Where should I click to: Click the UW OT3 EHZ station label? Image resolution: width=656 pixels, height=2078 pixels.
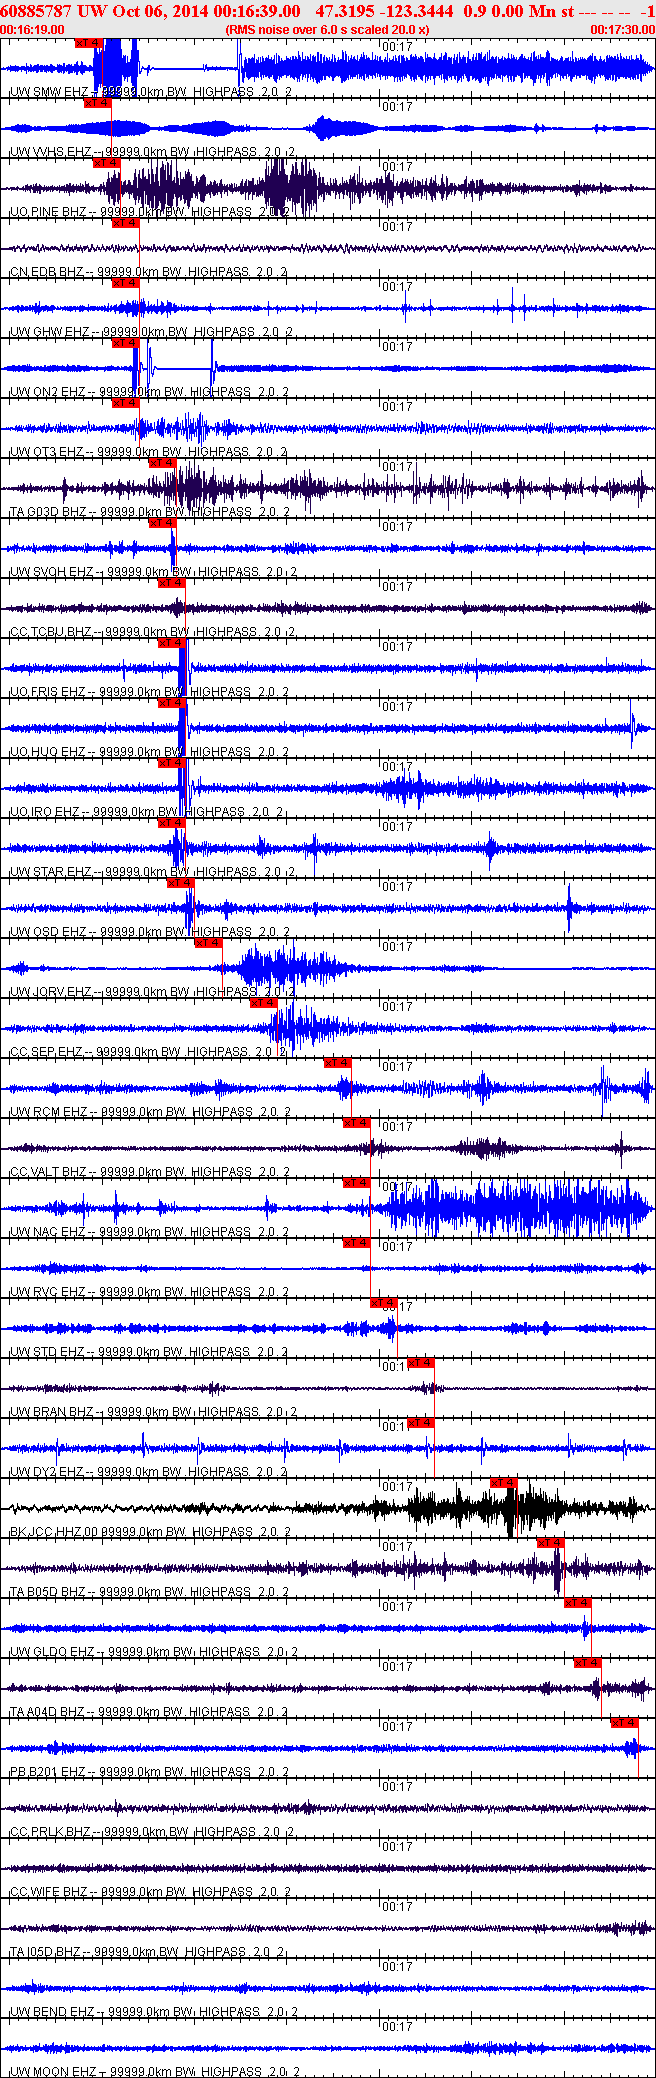tap(148, 452)
